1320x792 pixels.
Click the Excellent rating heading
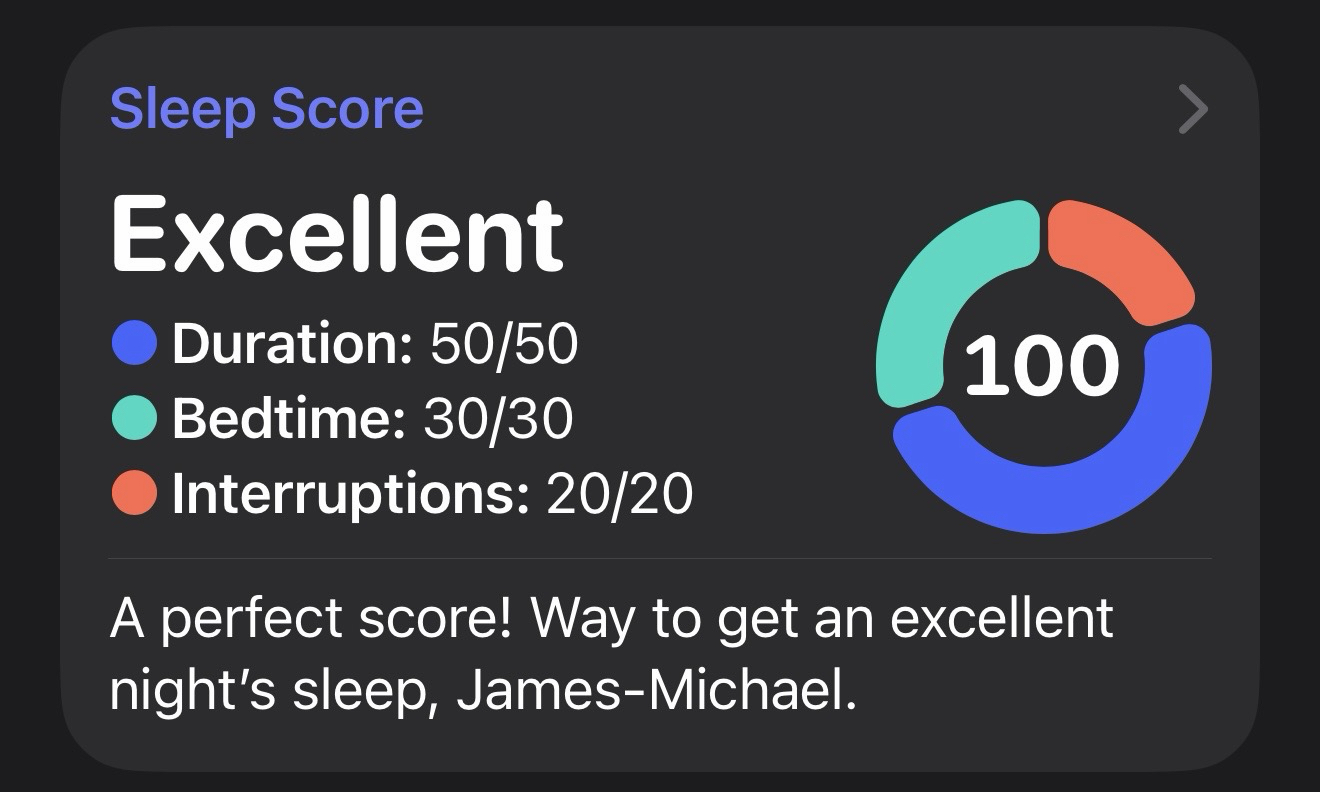[337, 234]
